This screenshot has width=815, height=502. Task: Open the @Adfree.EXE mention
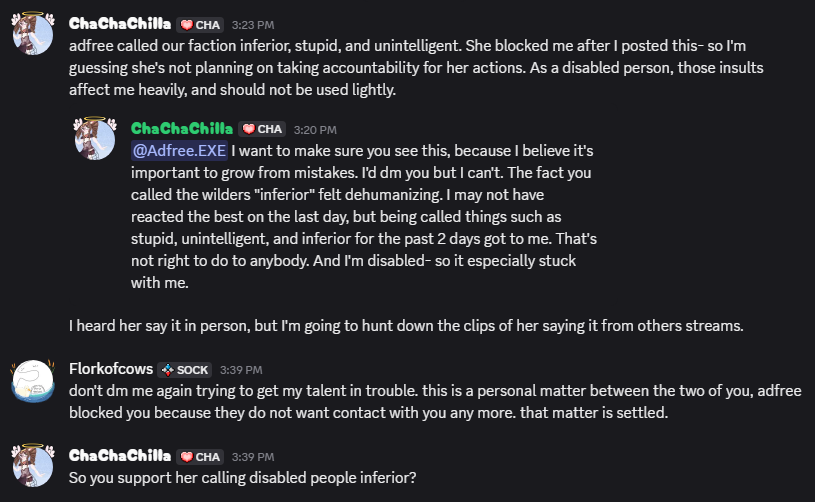179,151
